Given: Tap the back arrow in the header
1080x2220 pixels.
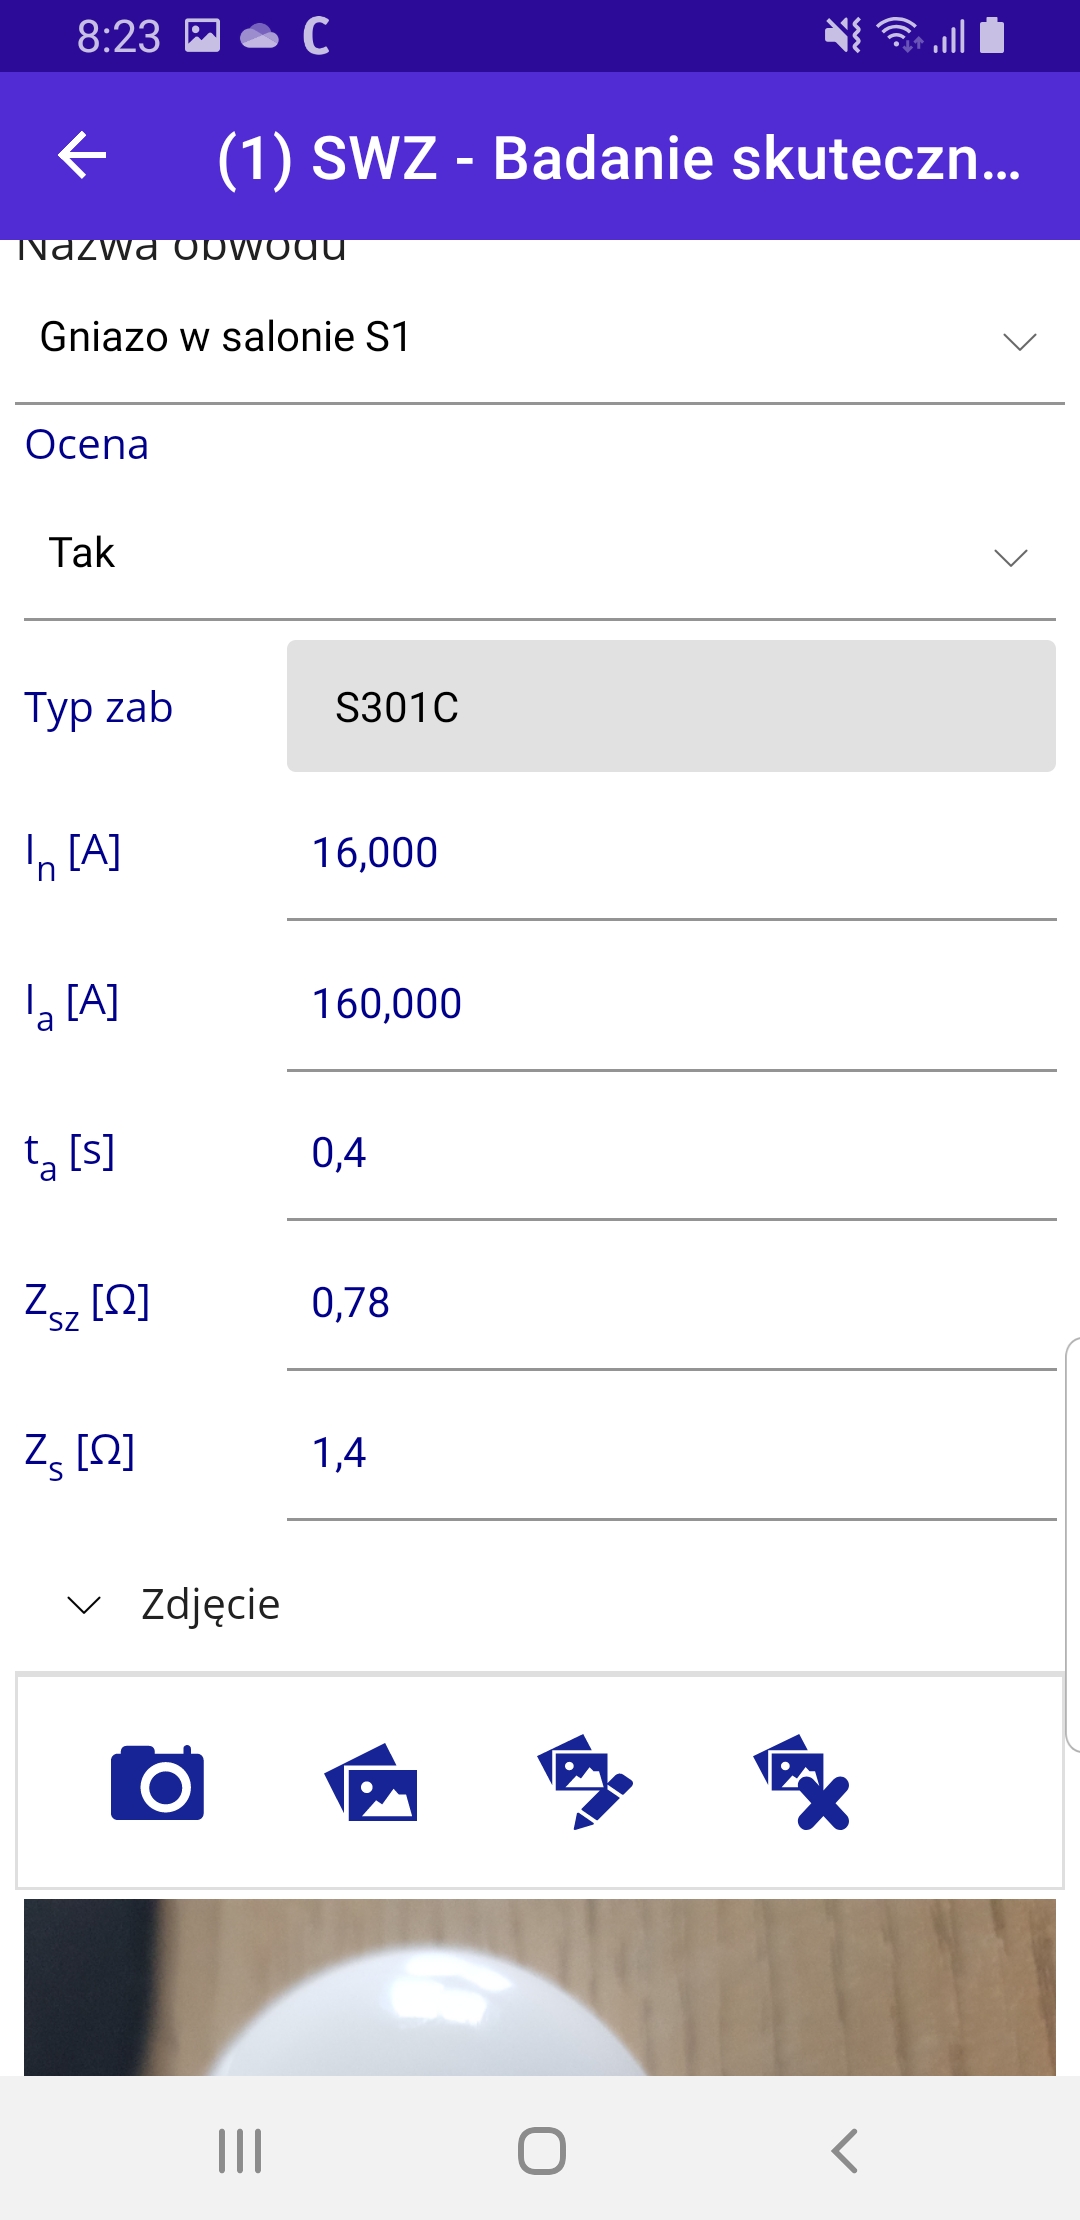Looking at the screenshot, I should point(82,156).
